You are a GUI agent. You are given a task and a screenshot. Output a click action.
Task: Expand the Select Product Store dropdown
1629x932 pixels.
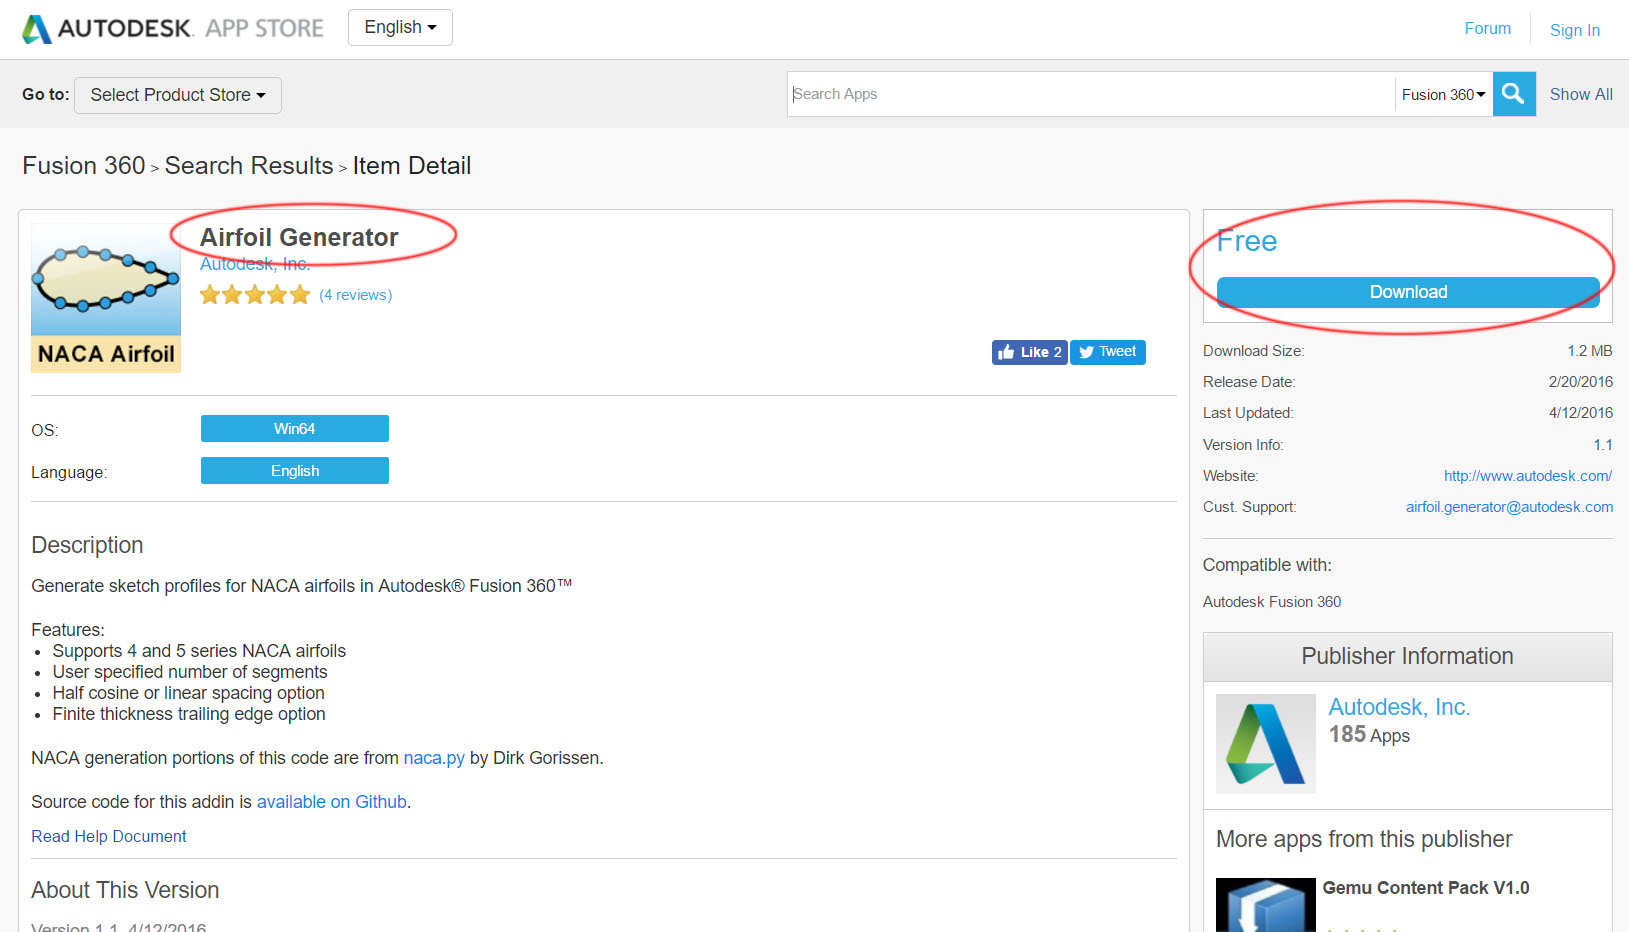point(178,95)
